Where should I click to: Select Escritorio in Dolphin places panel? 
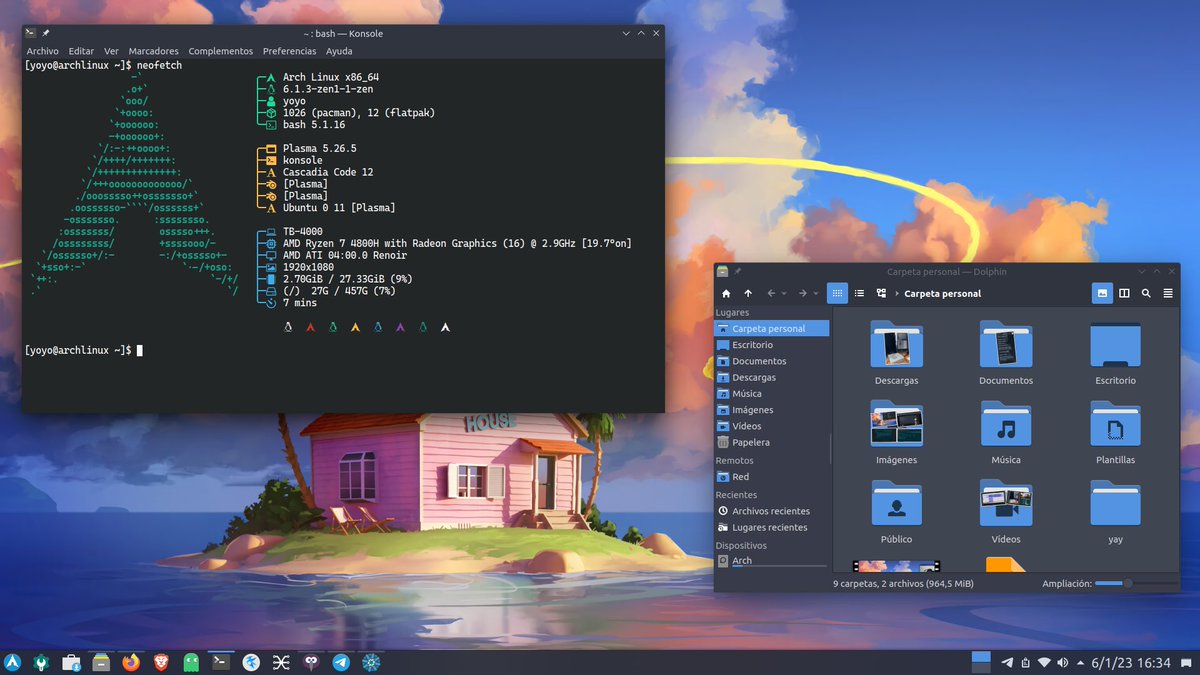pyautogui.click(x=772, y=345)
